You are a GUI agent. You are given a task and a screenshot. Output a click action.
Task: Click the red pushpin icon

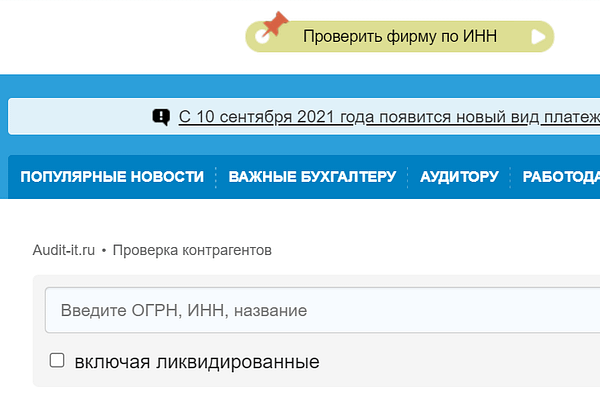[273, 24]
